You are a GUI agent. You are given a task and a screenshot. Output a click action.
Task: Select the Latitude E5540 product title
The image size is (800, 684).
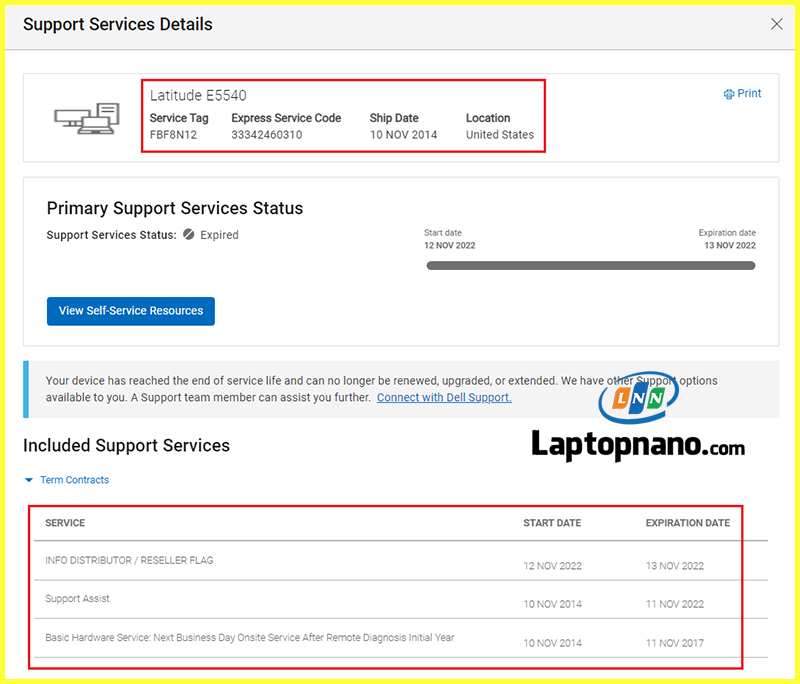coord(198,95)
